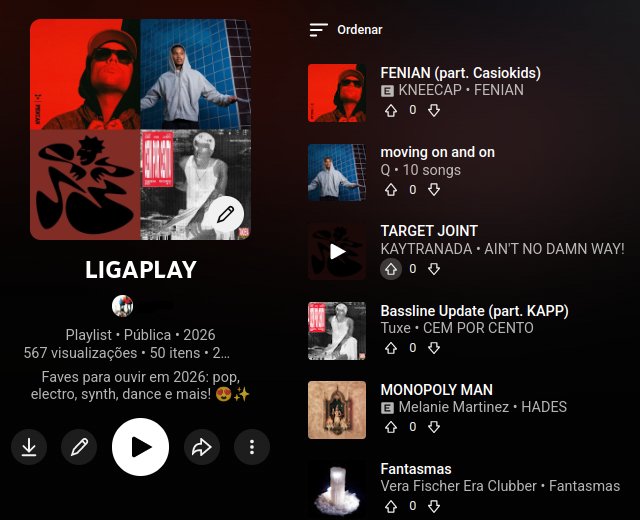This screenshot has width=640, height=520.
Task: Downvote Bassline Update (part. KAPP)
Action: (434, 348)
